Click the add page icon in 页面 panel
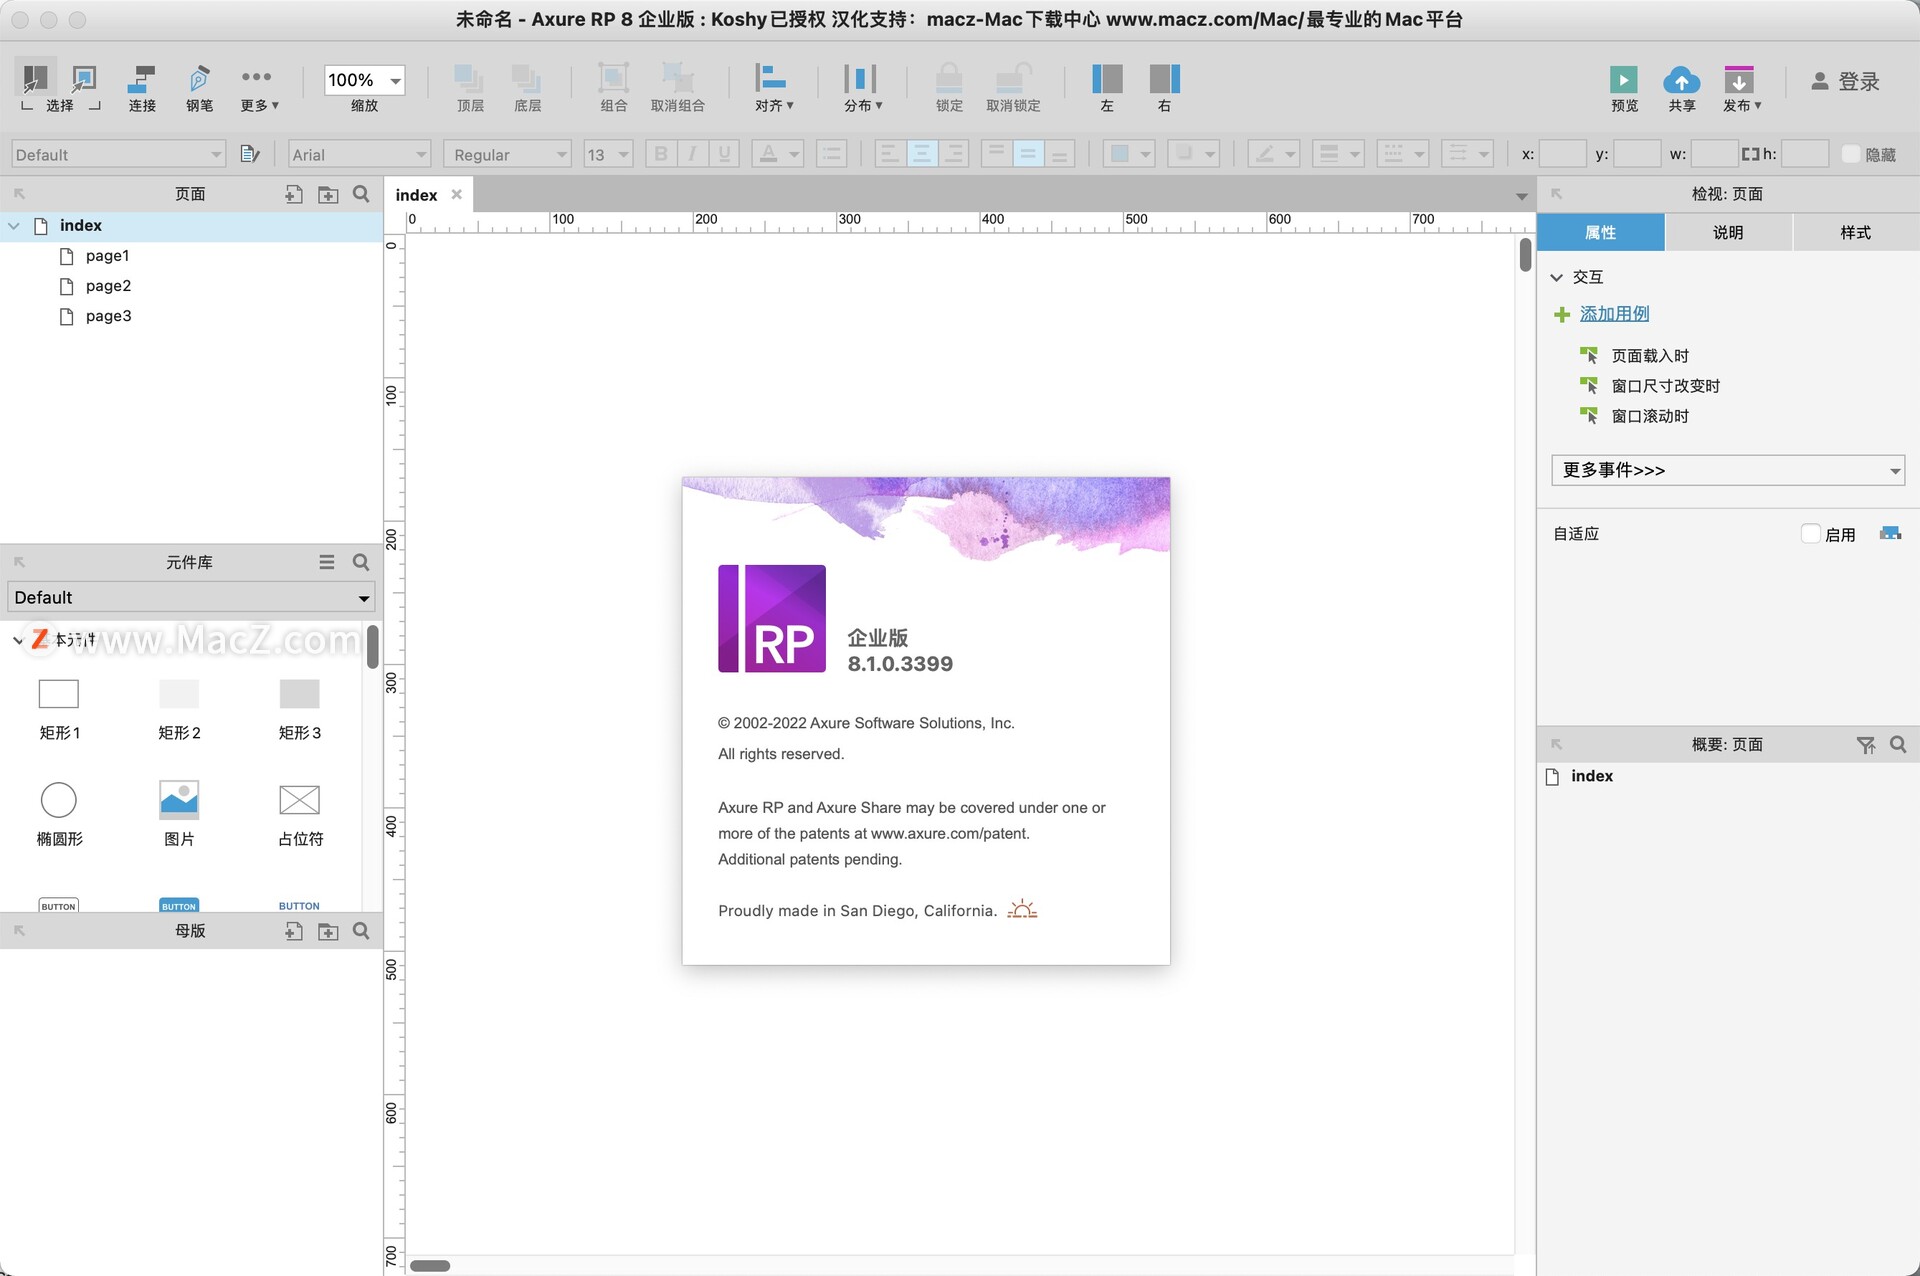 tap(293, 194)
